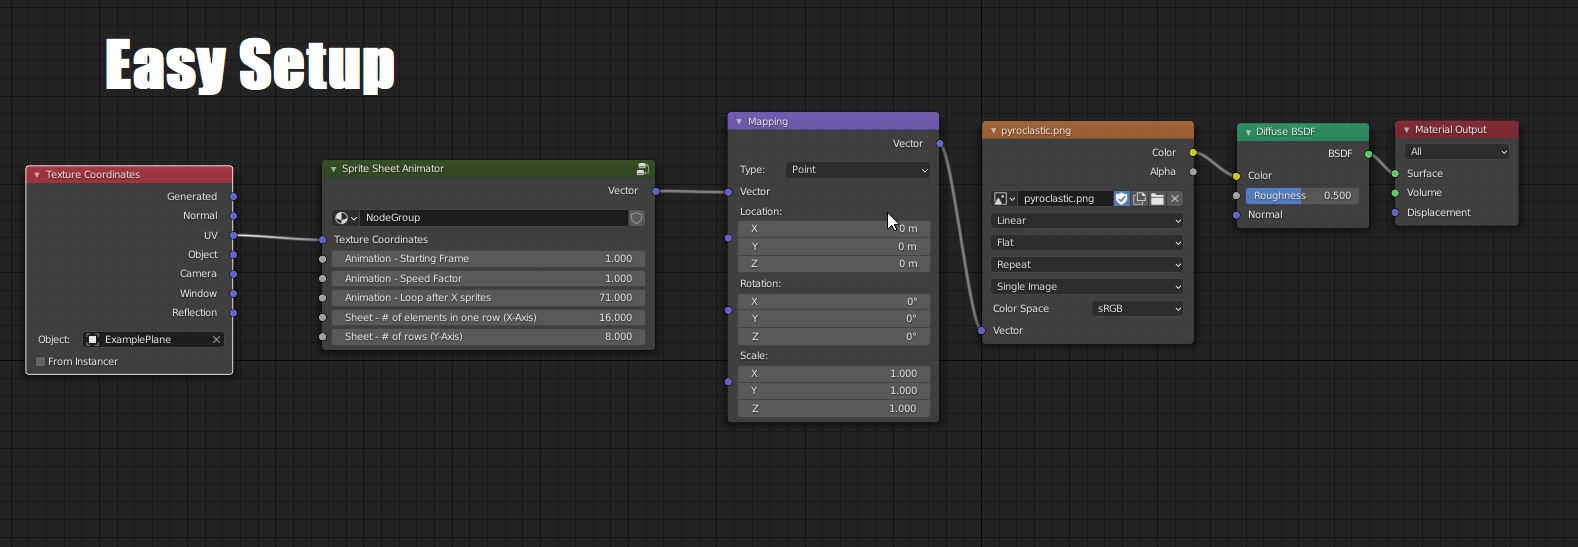
Task: Click the Sheet elements in one row (X-Axis) field
Action: click(x=488, y=318)
